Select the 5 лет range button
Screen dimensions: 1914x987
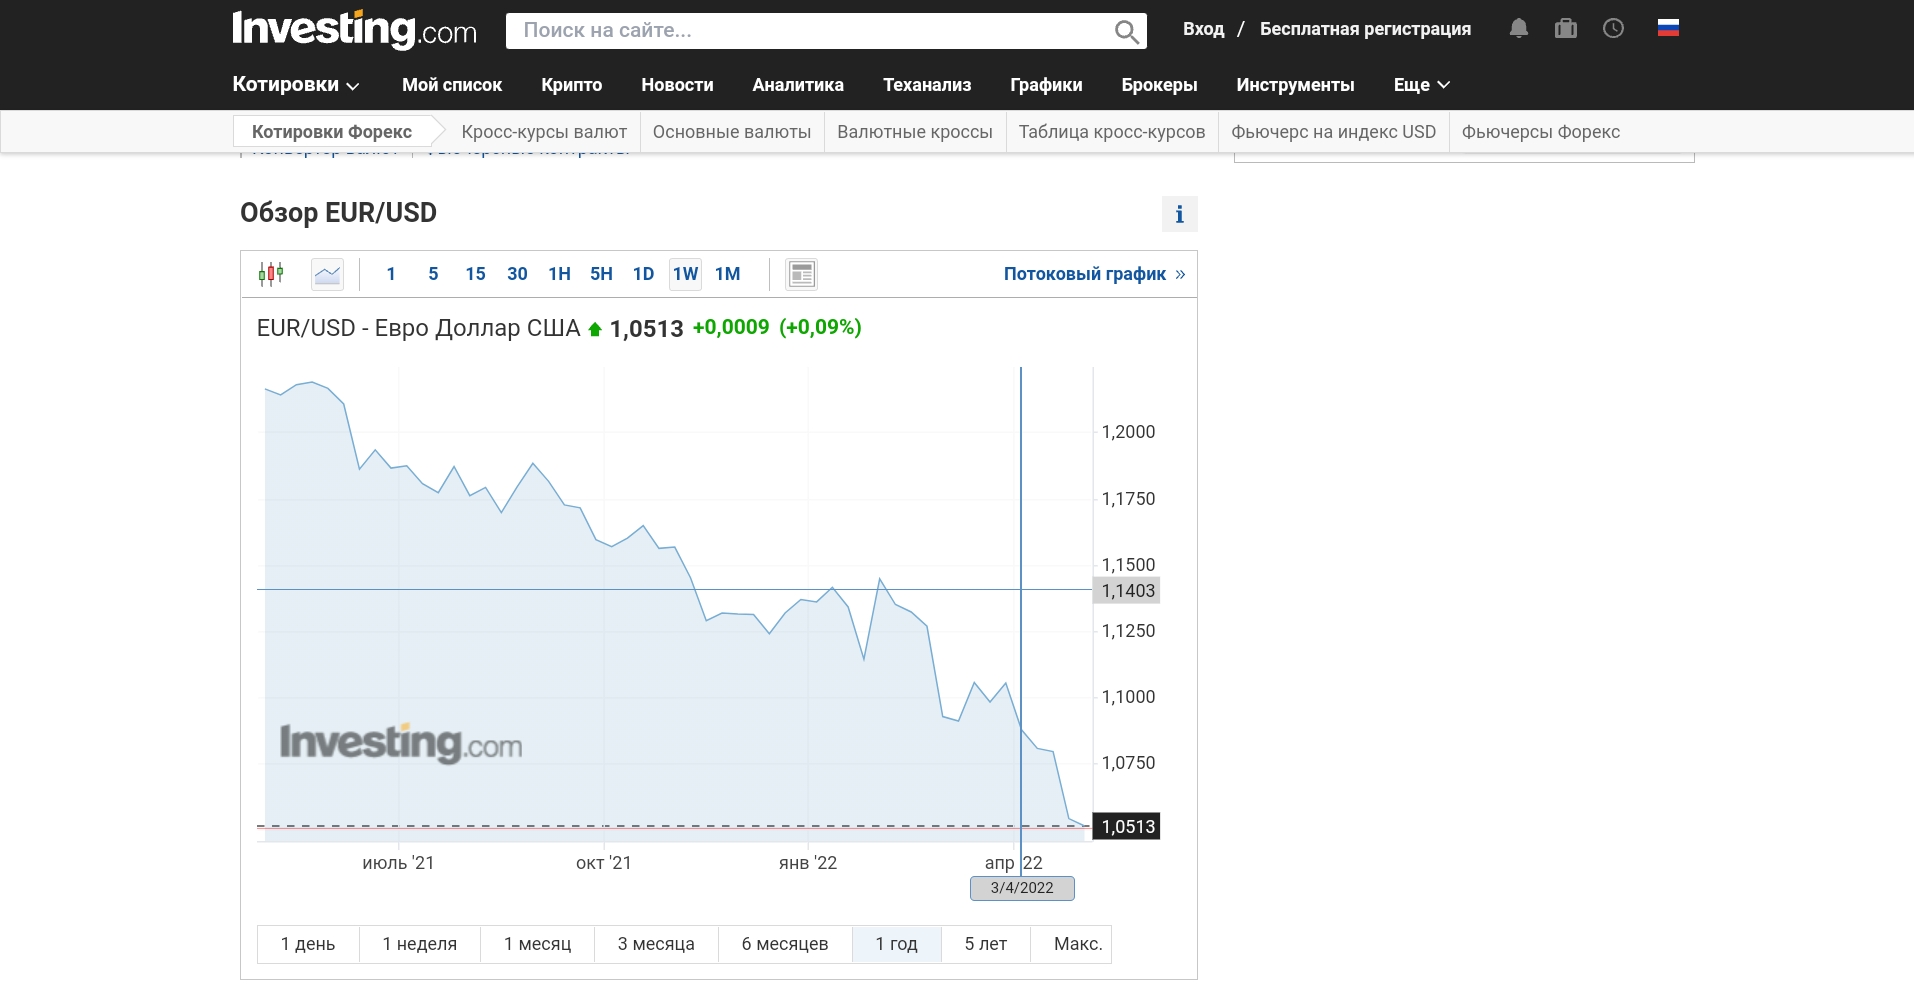986,944
